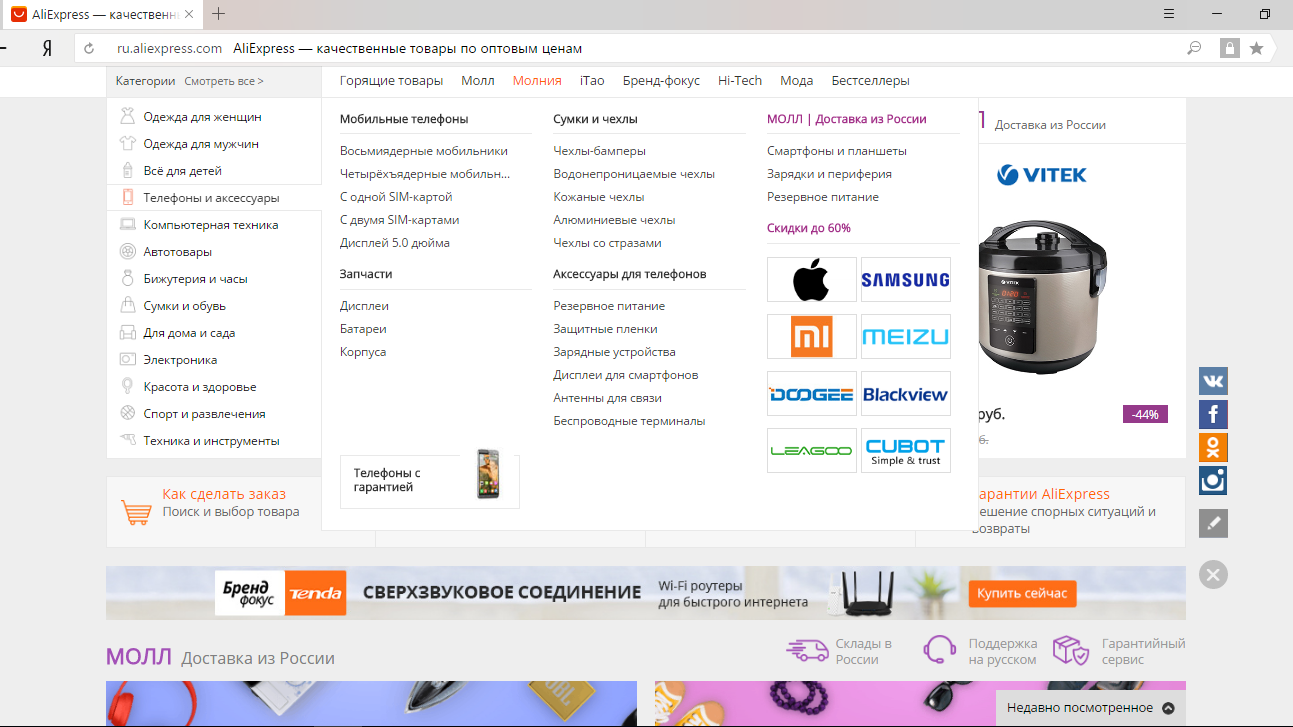Switch to the 'Молл' tab
This screenshot has height=727, width=1293.
coord(478,81)
